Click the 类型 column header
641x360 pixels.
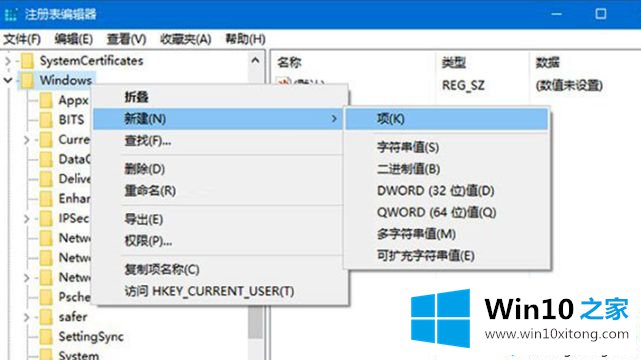pos(482,63)
